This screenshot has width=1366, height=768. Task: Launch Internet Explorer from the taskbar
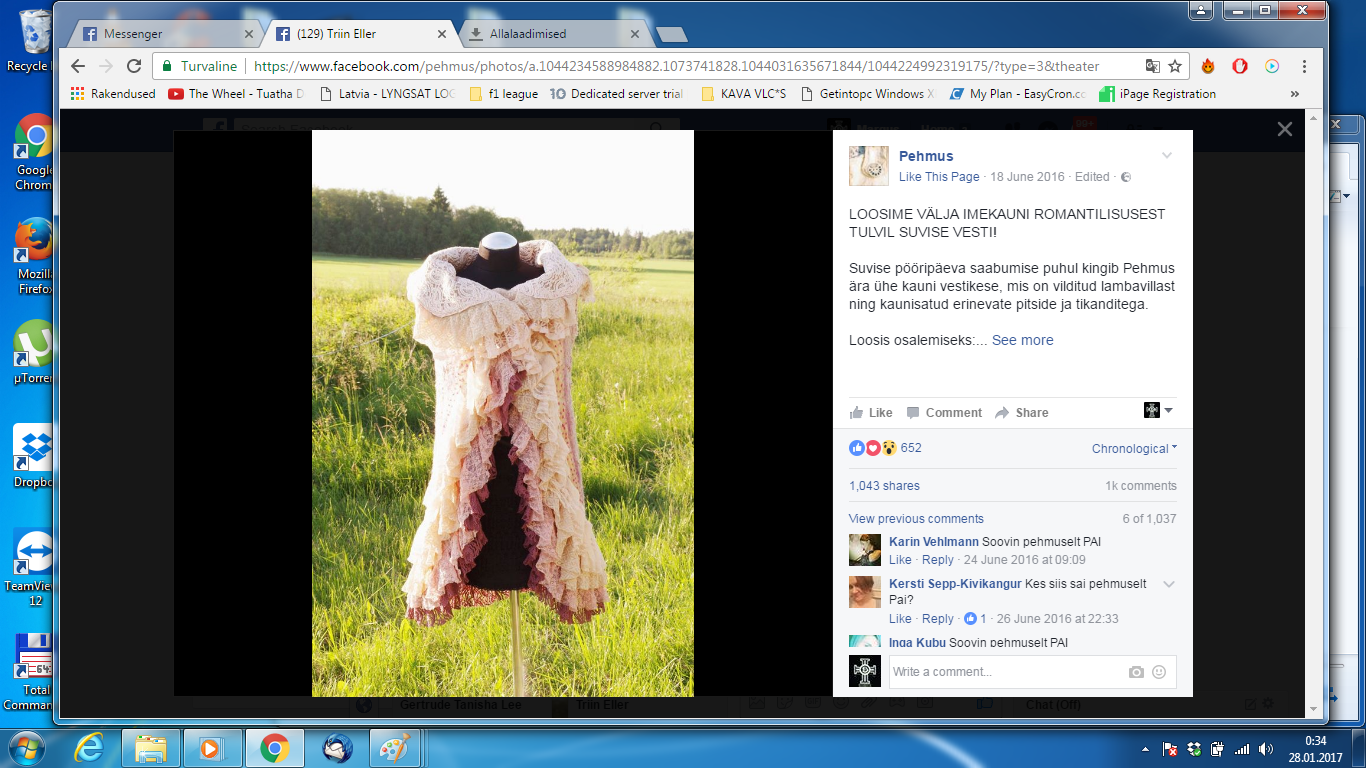pyautogui.click(x=90, y=748)
